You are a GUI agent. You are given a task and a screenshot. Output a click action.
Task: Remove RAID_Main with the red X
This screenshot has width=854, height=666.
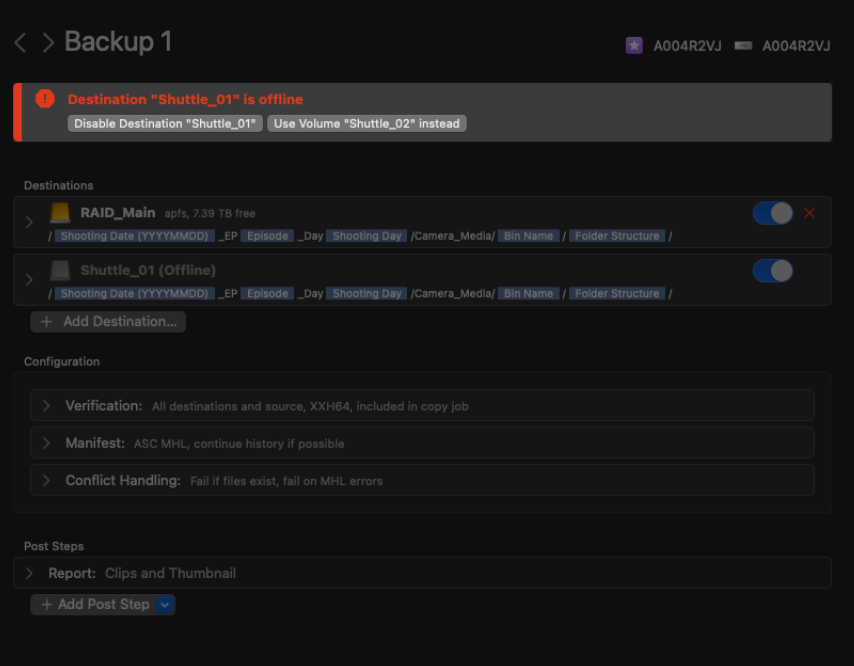click(810, 213)
